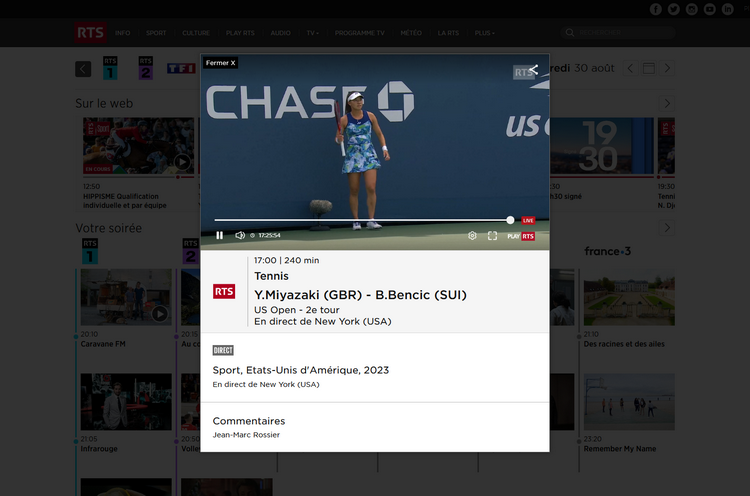This screenshot has height=496, width=750.
Task: Open the PLAY RTS menu item
Action: coord(240,33)
